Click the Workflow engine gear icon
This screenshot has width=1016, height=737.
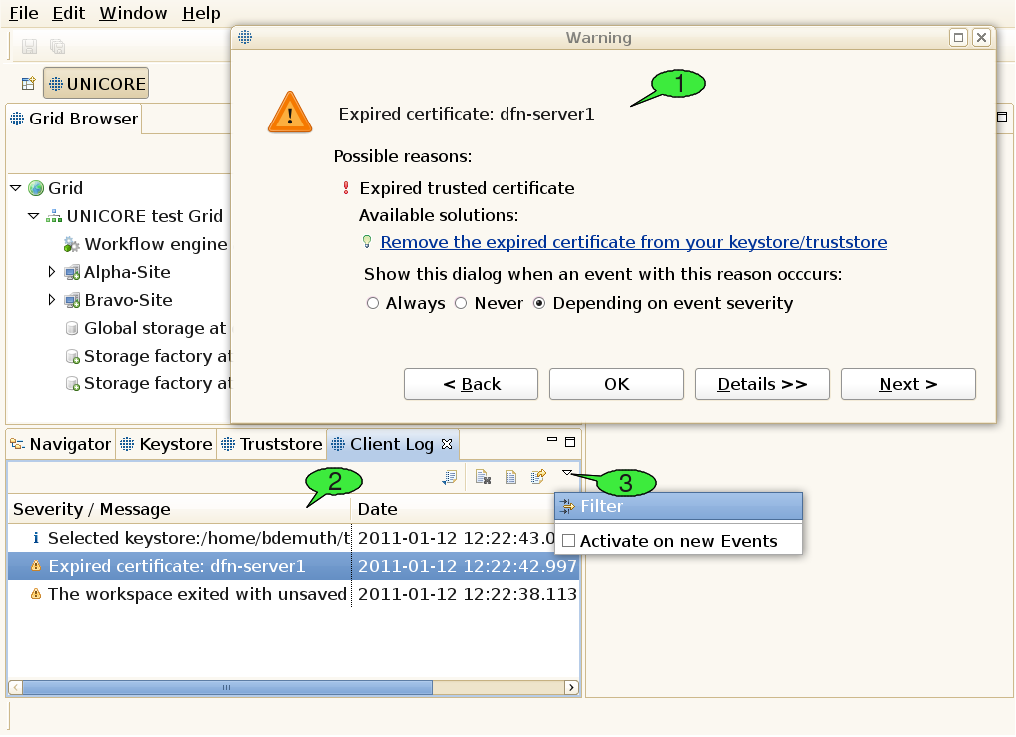[x=72, y=244]
